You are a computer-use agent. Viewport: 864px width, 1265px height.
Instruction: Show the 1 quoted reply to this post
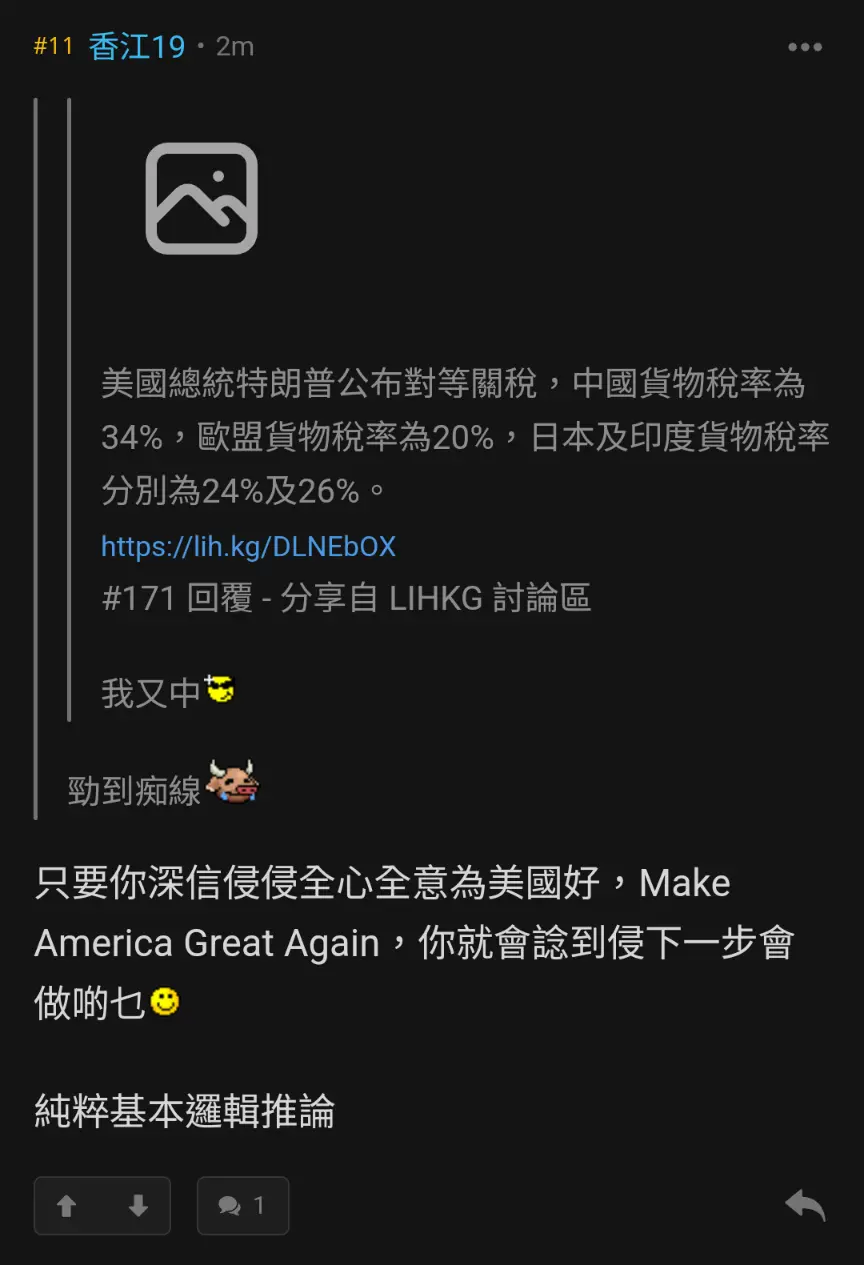click(x=243, y=1206)
